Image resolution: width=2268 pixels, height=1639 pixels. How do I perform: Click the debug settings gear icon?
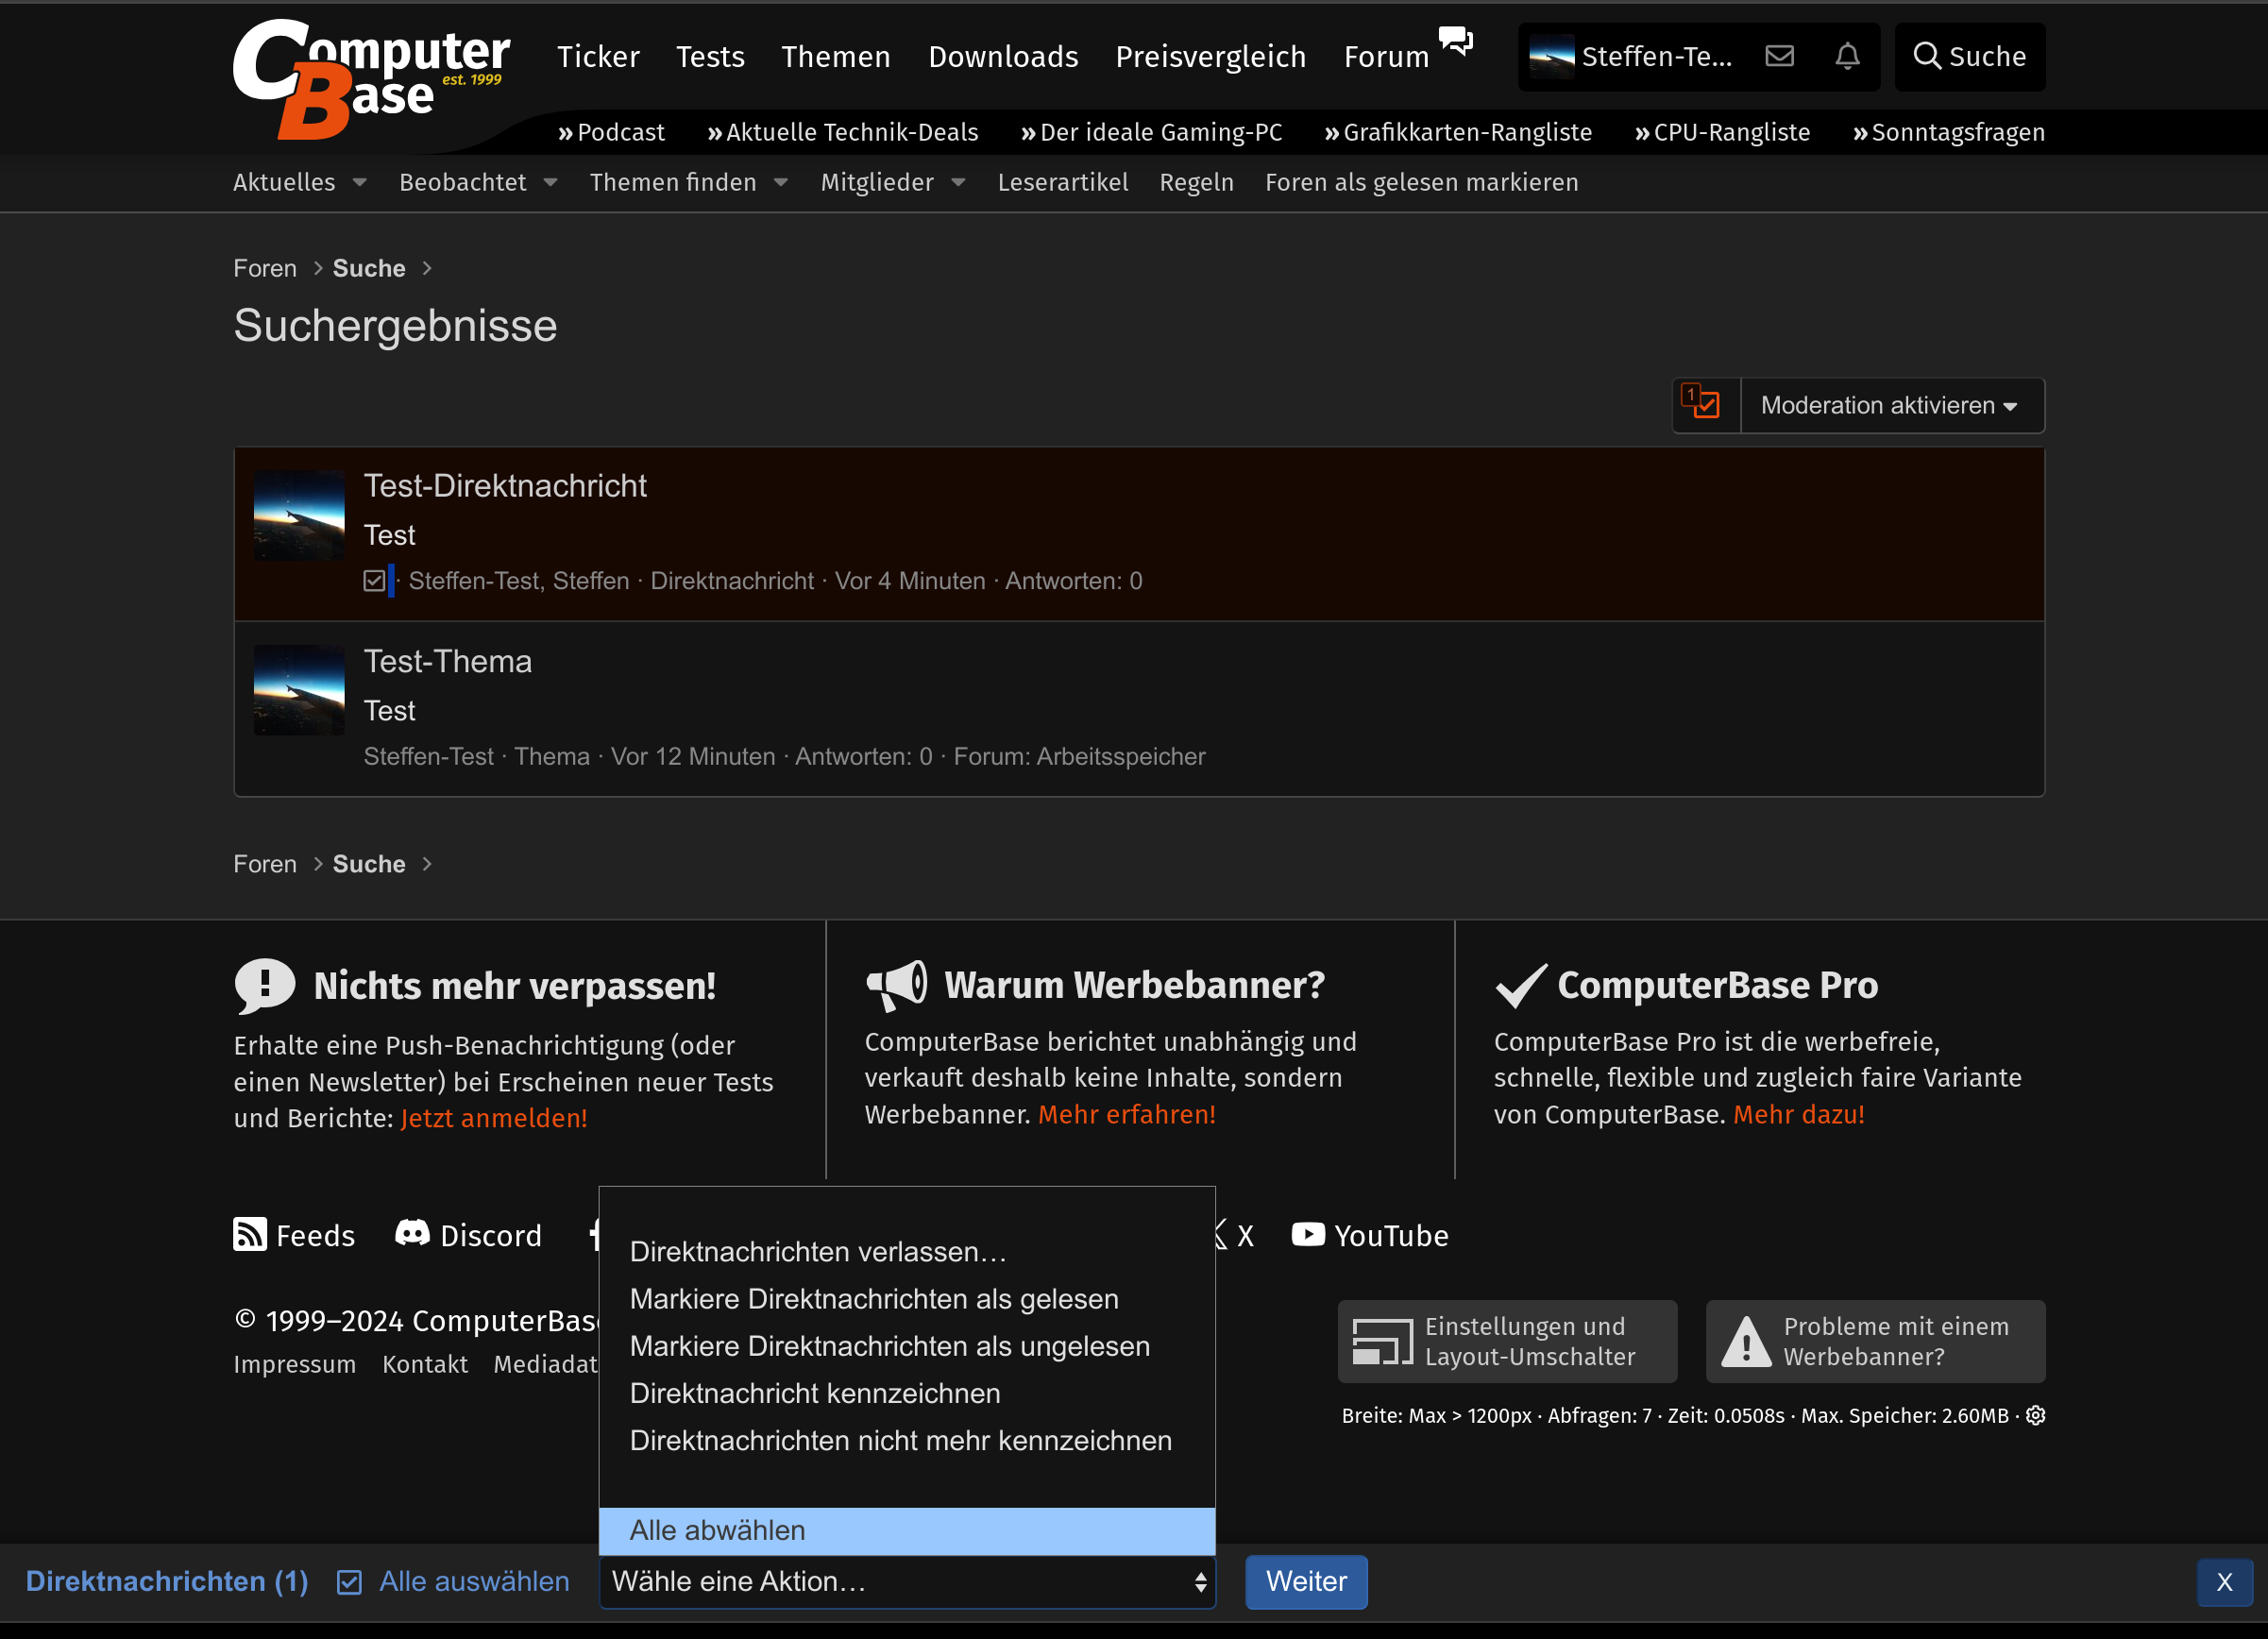click(2035, 1415)
